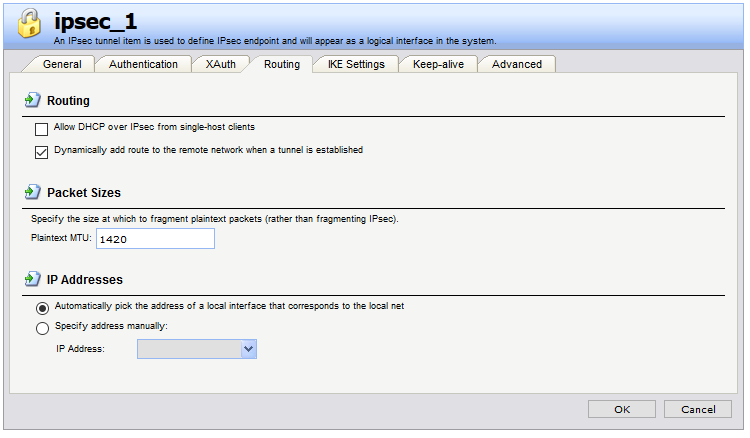This screenshot has width=750, height=438.
Task: Go to the XAuth tab
Action: tap(221, 64)
